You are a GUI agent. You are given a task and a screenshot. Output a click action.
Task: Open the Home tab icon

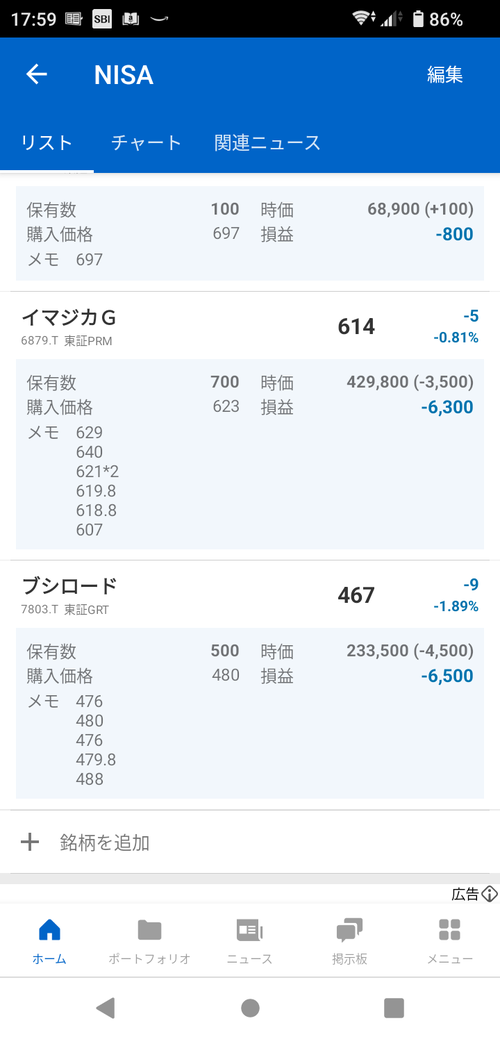[x=50, y=930]
